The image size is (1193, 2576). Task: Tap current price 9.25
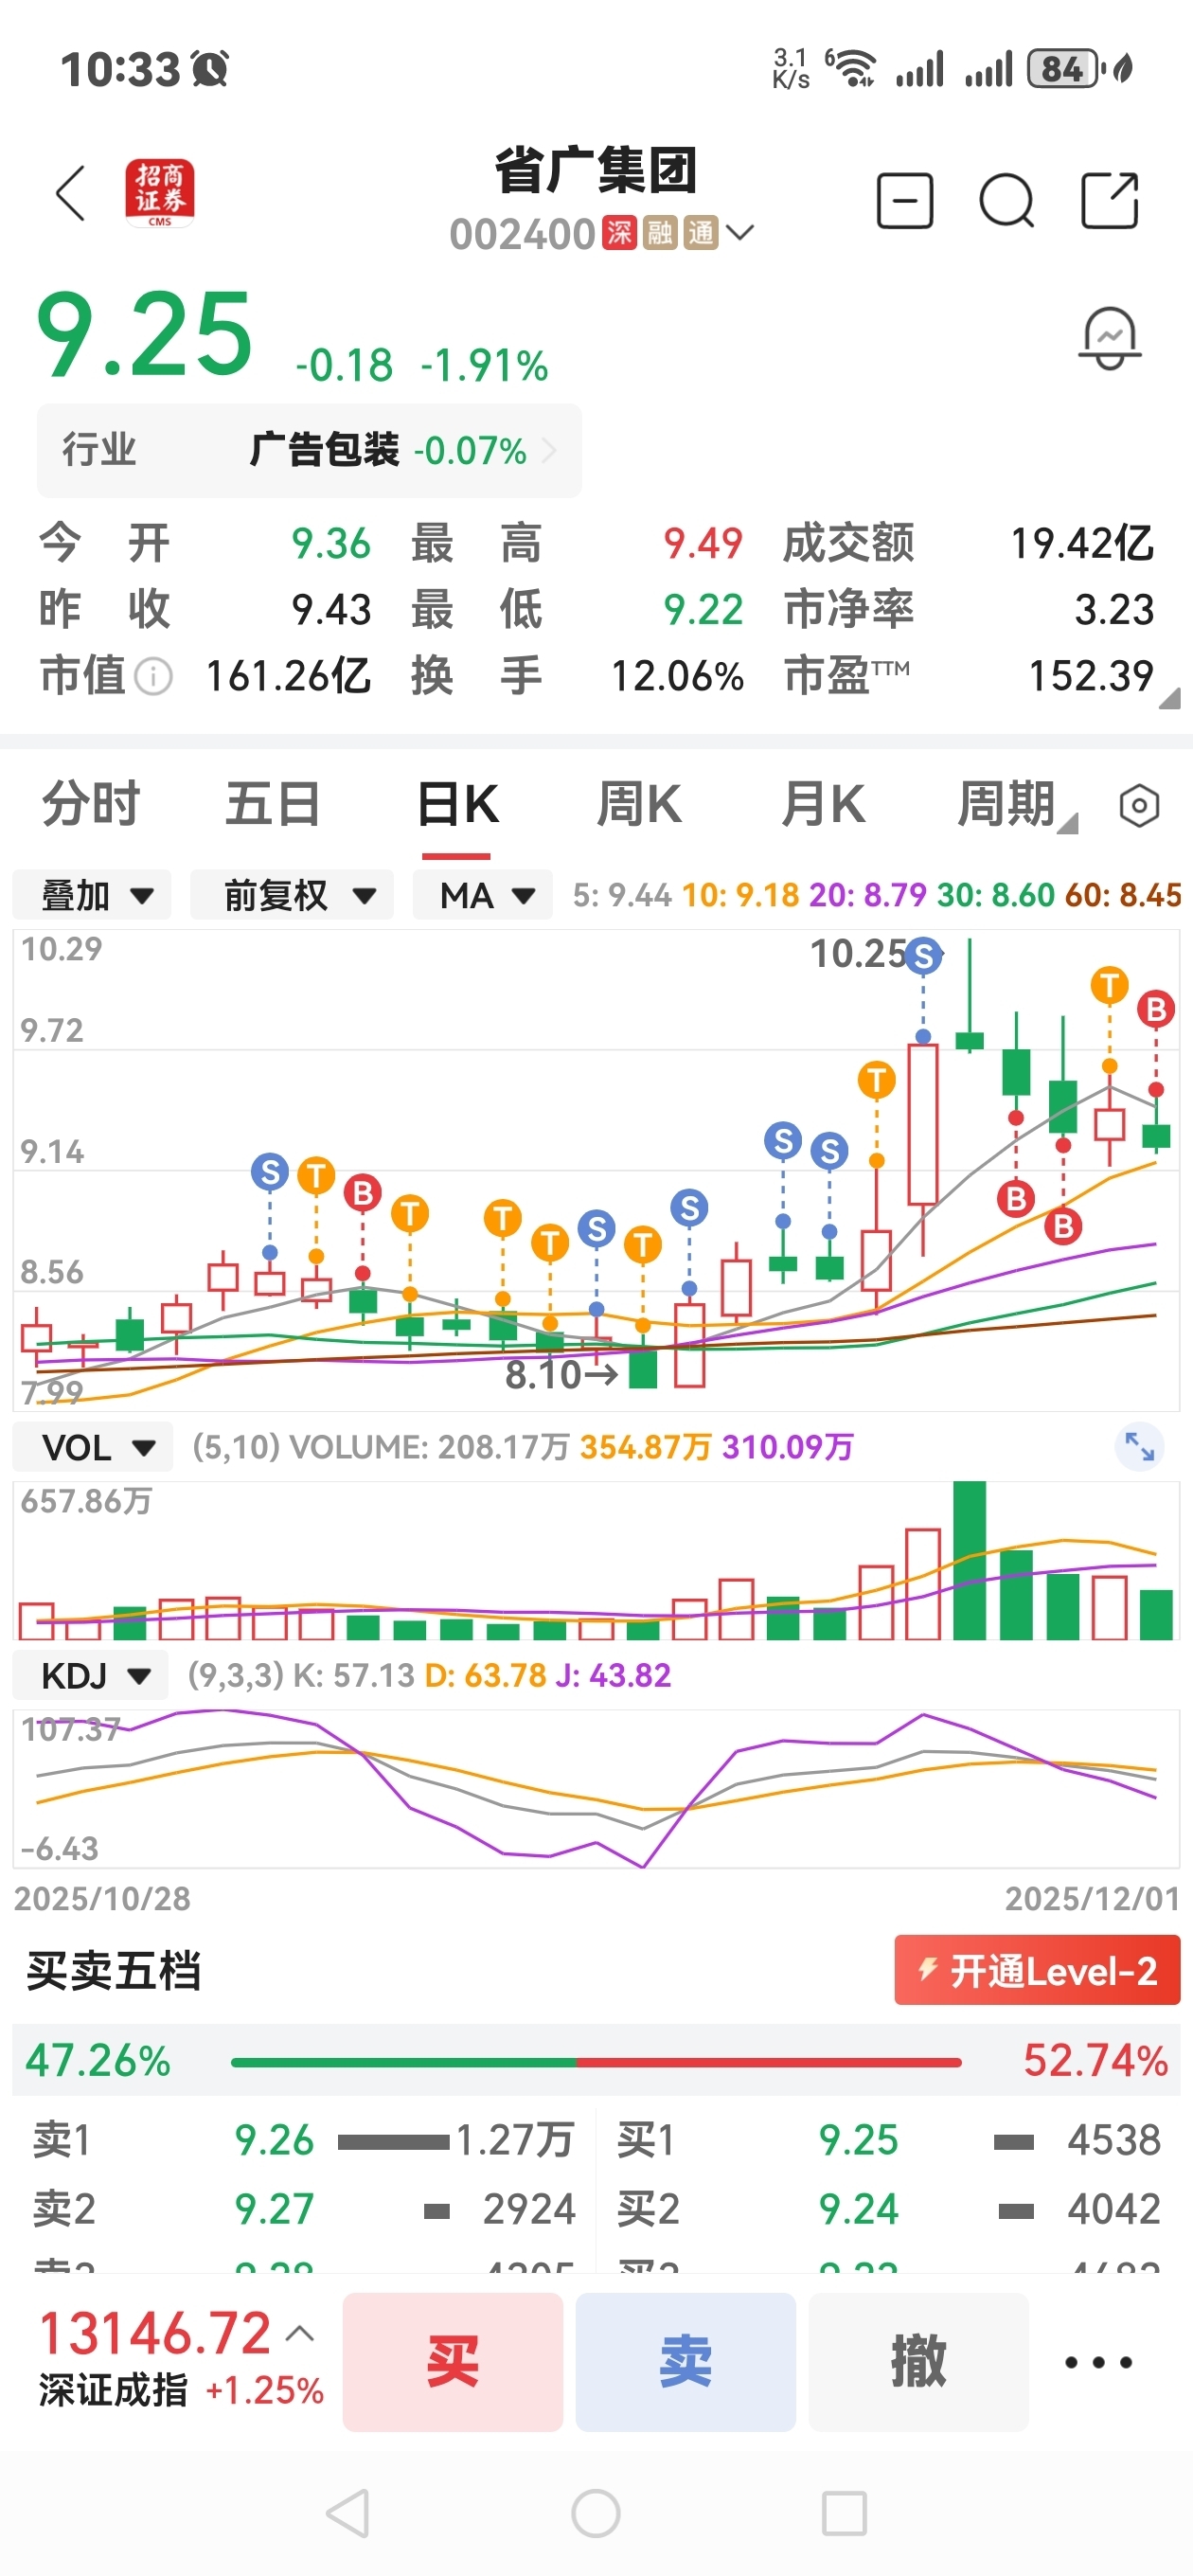tap(145, 333)
